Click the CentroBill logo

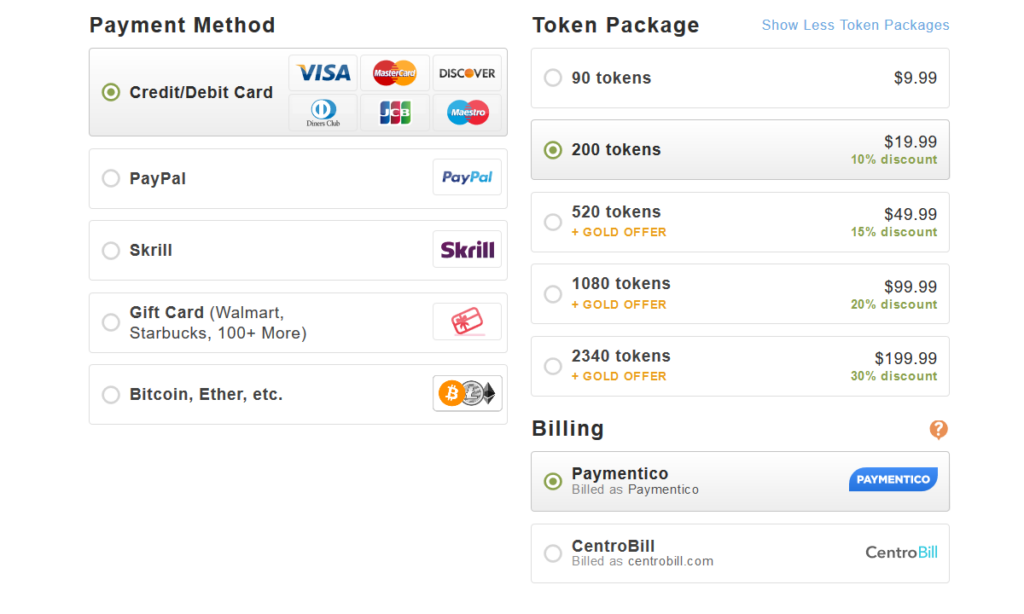[901, 553]
